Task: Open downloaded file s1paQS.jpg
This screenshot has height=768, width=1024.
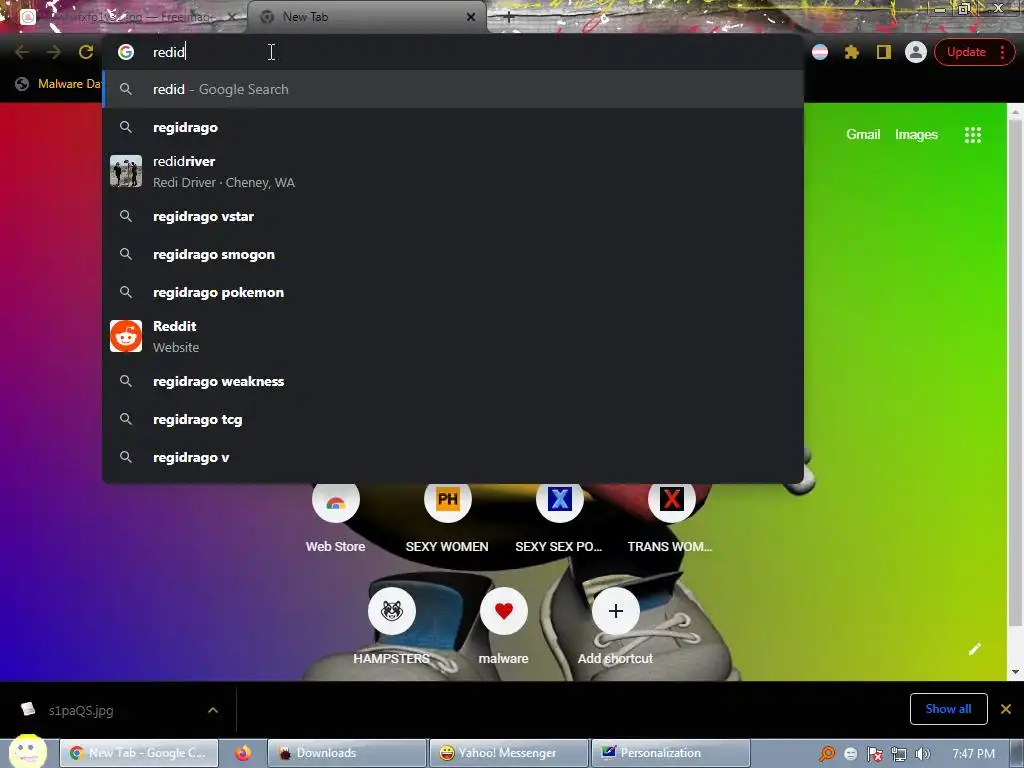Action: pyautogui.click(x=81, y=711)
